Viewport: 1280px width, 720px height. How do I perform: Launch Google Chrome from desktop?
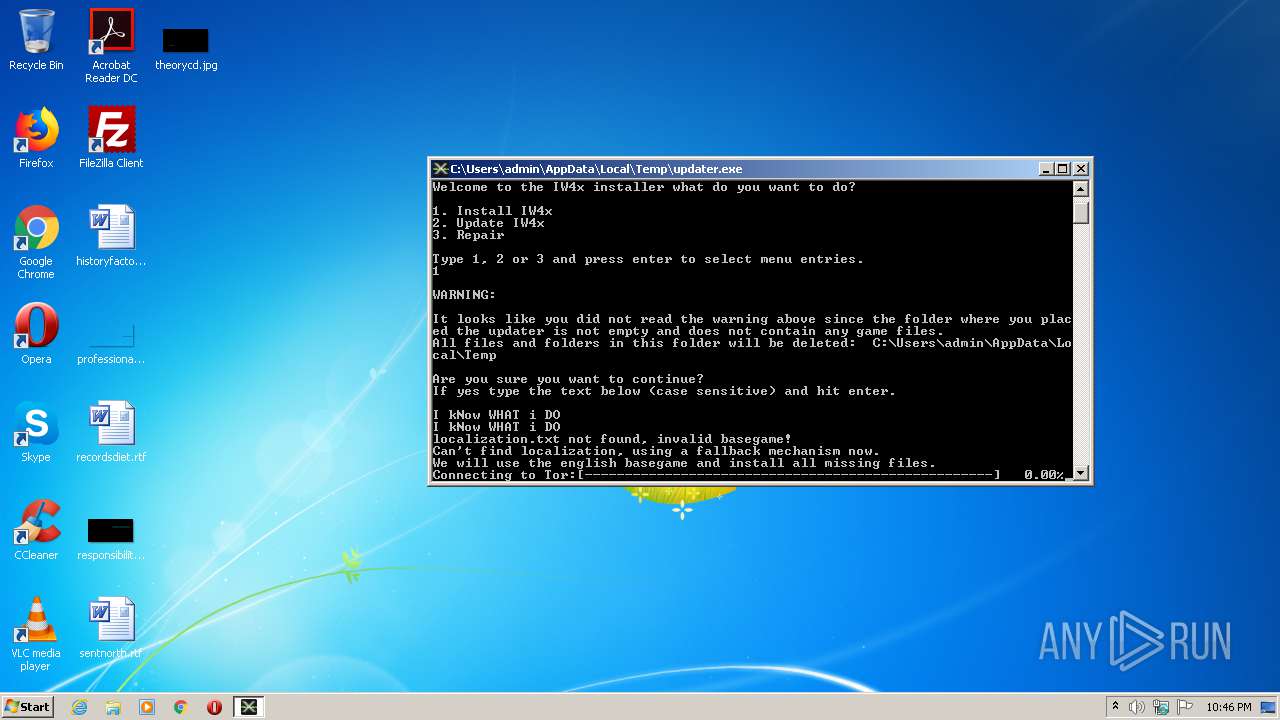[x=36, y=242]
